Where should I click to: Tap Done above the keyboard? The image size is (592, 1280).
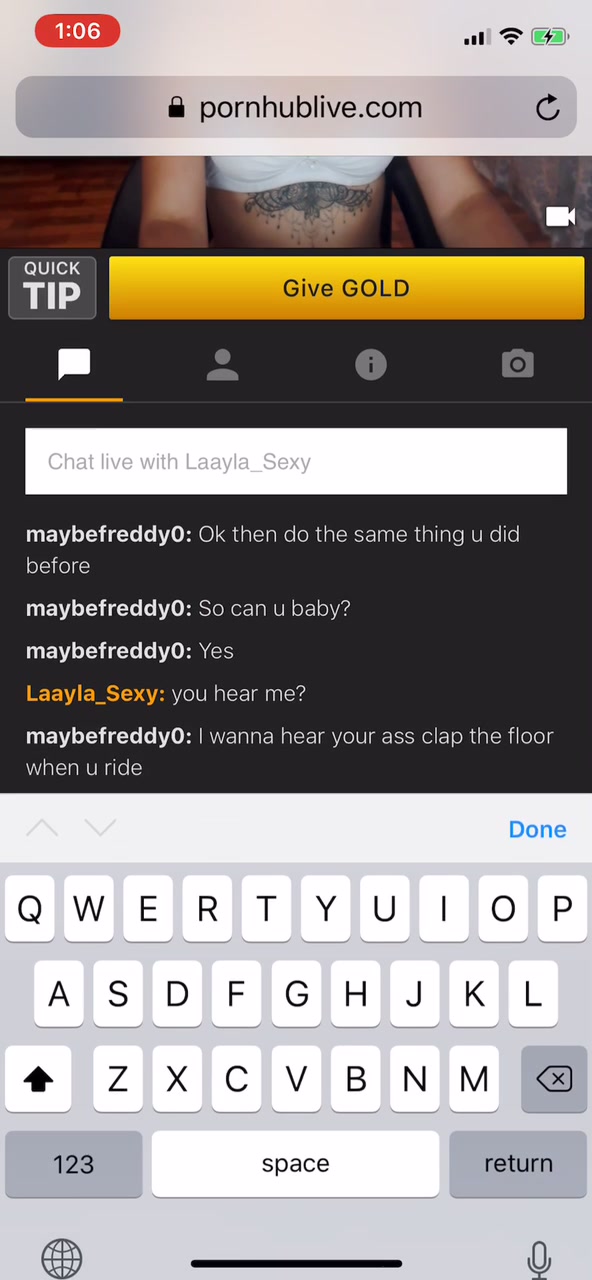coord(537,829)
